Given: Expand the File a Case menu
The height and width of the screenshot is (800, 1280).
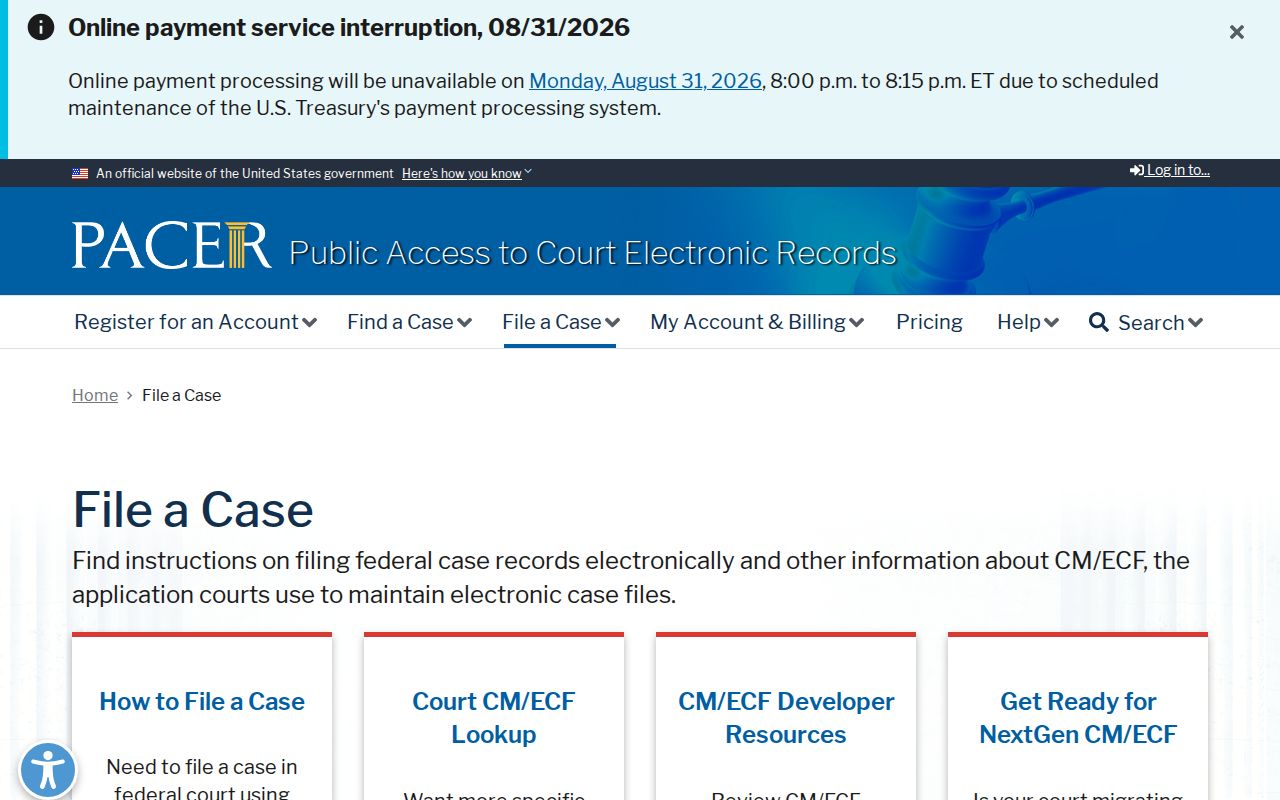Looking at the screenshot, I should (x=561, y=322).
